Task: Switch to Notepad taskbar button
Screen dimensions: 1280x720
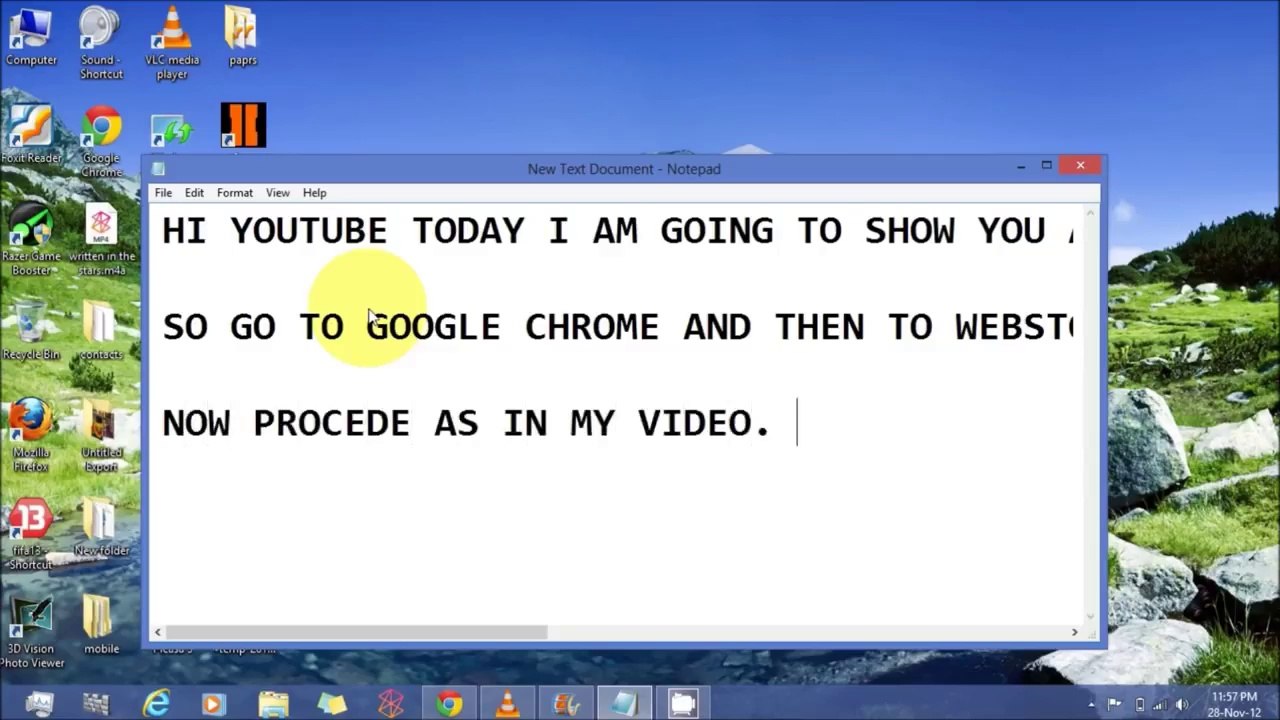Action: tap(625, 703)
